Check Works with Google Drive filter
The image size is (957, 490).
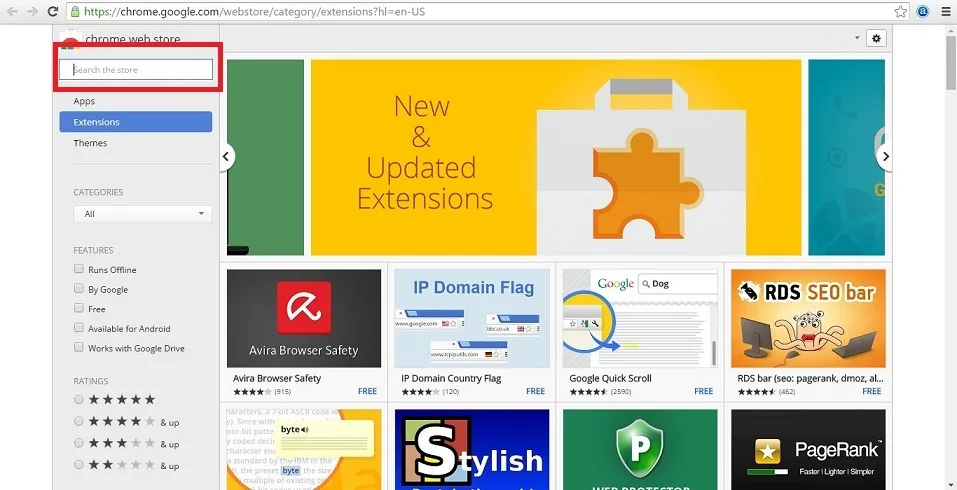(x=79, y=347)
